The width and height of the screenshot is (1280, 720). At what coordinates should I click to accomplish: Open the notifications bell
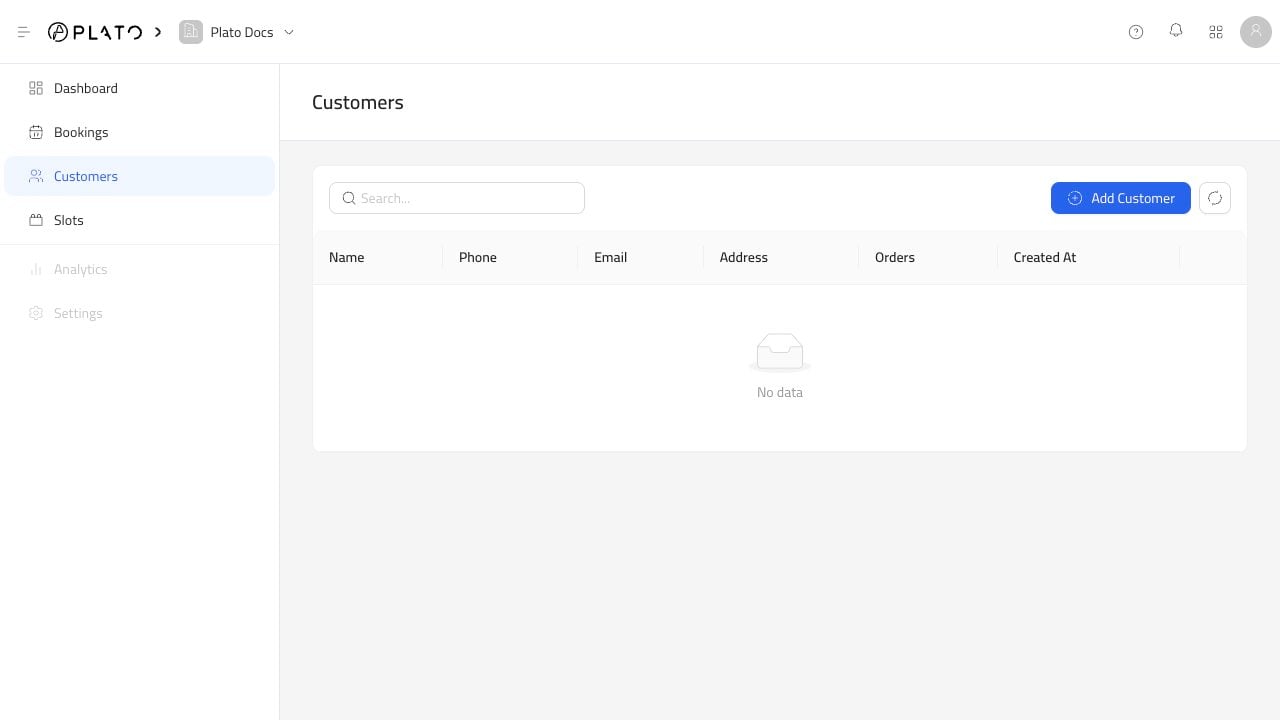1176,32
